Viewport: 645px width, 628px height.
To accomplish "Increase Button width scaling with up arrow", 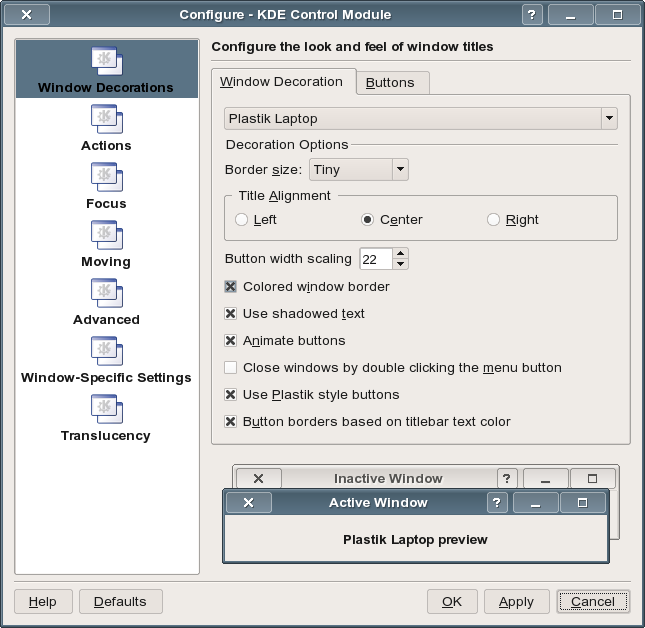I will click(x=401, y=253).
